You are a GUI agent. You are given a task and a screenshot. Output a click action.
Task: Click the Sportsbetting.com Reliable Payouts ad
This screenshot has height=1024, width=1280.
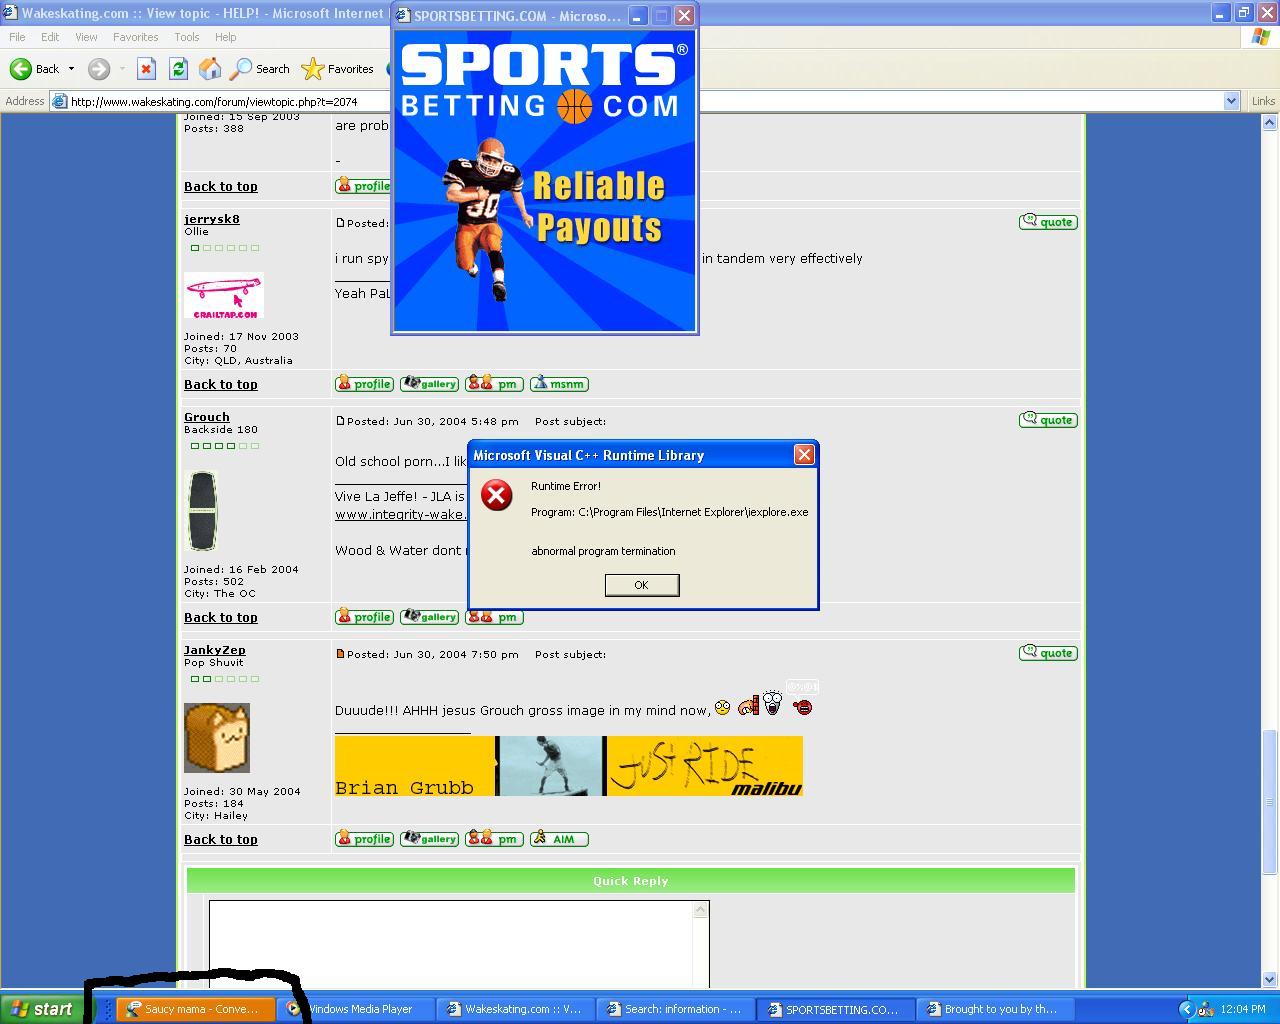coord(544,180)
